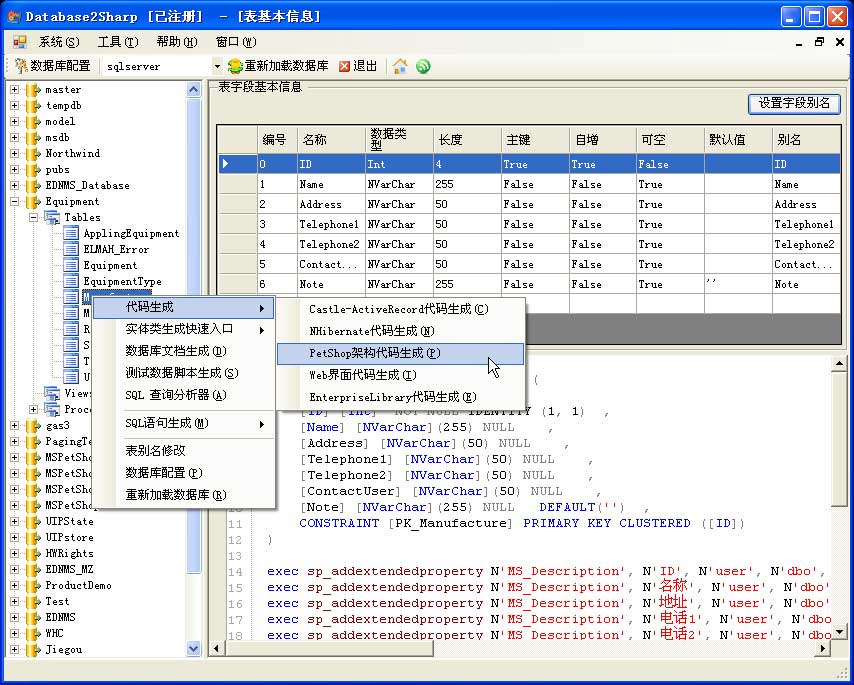
Task: Expand the 实体类生成快速入口 submenu arrow
Action: (x=262, y=330)
